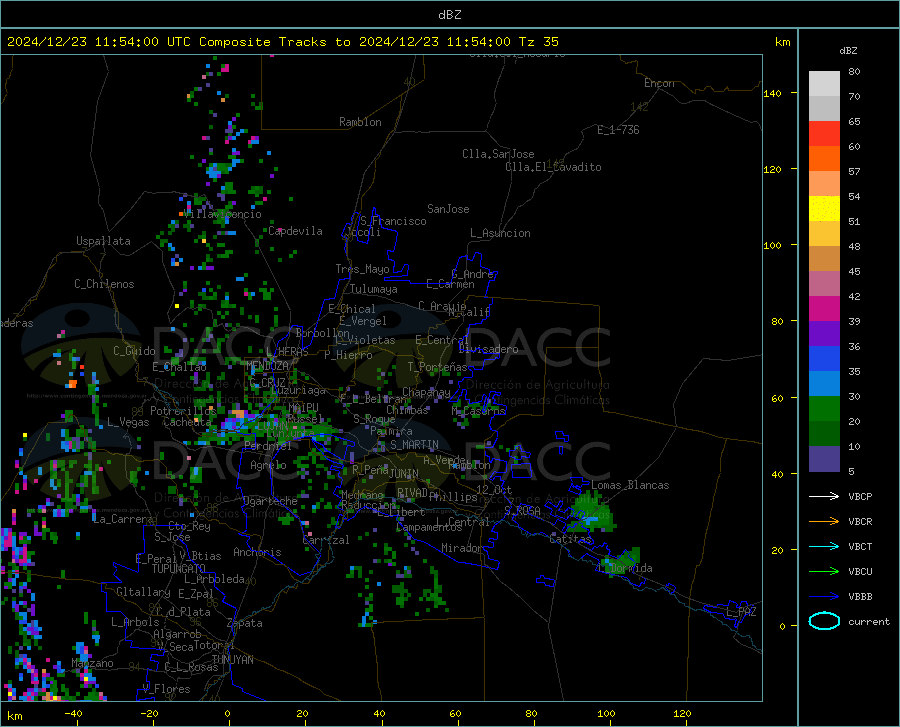Image resolution: width=900 pixels, height=727 pixels.
Task: Click the L_Vegas label
Action: point(129,422)
